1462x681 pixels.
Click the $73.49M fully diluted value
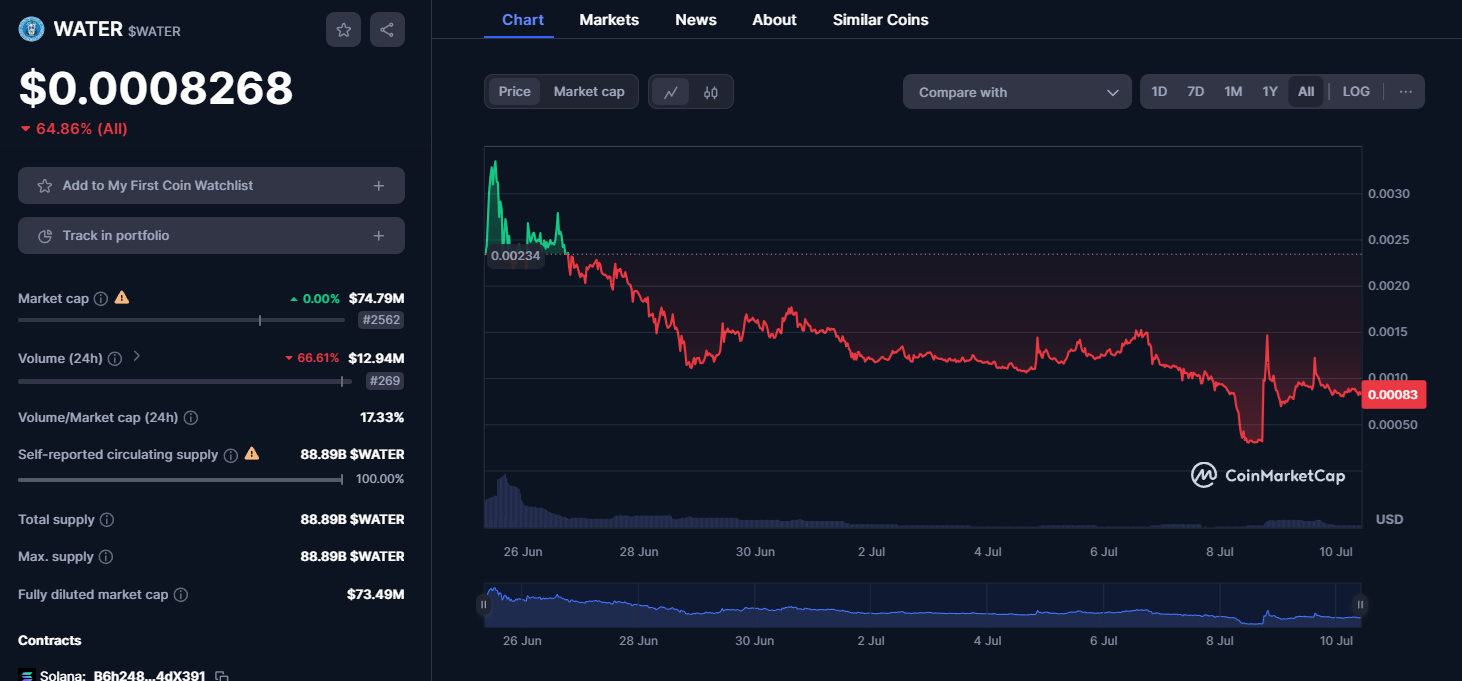(x=376, y=595)
